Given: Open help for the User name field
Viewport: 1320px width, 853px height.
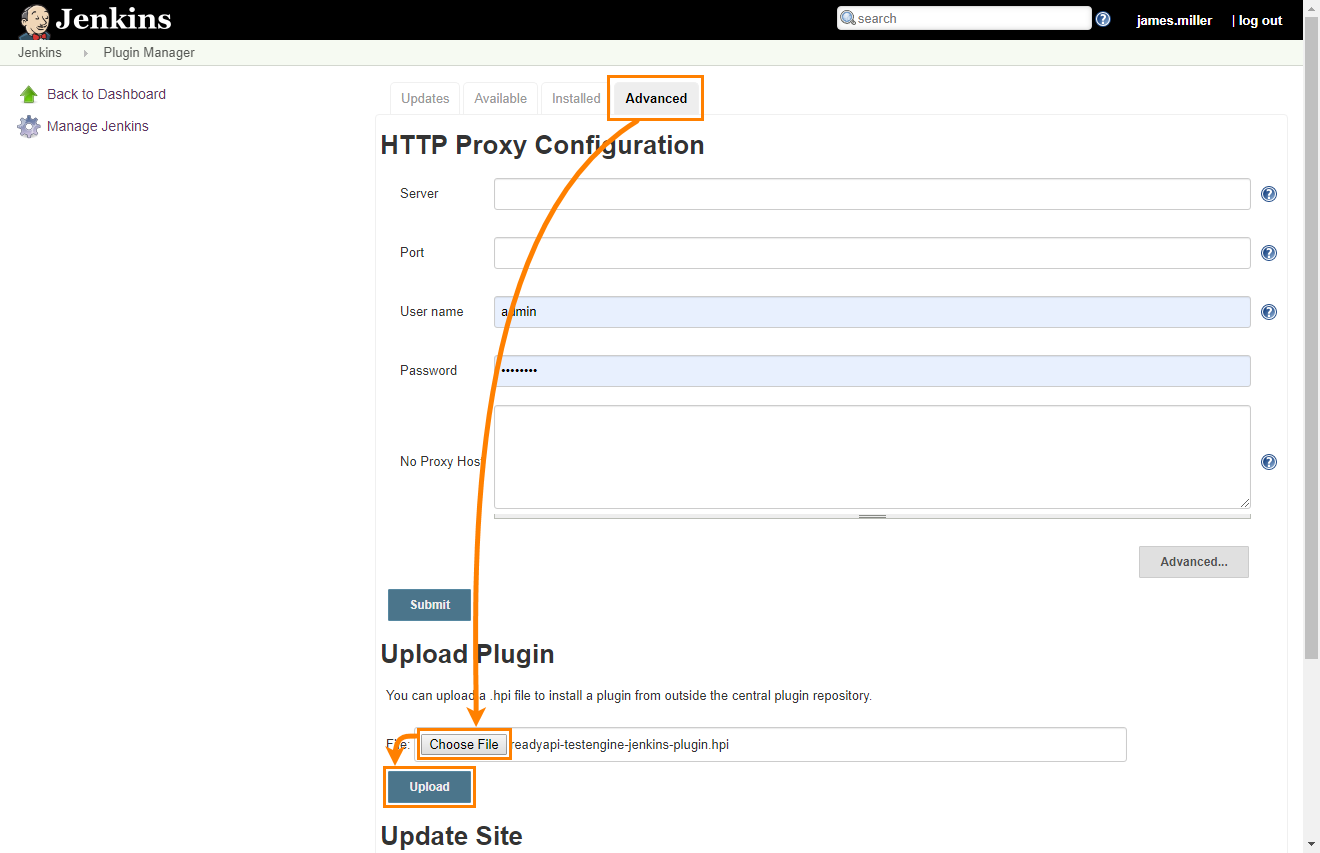Looking at the screenshot, I should click(x=1268, y=311).
